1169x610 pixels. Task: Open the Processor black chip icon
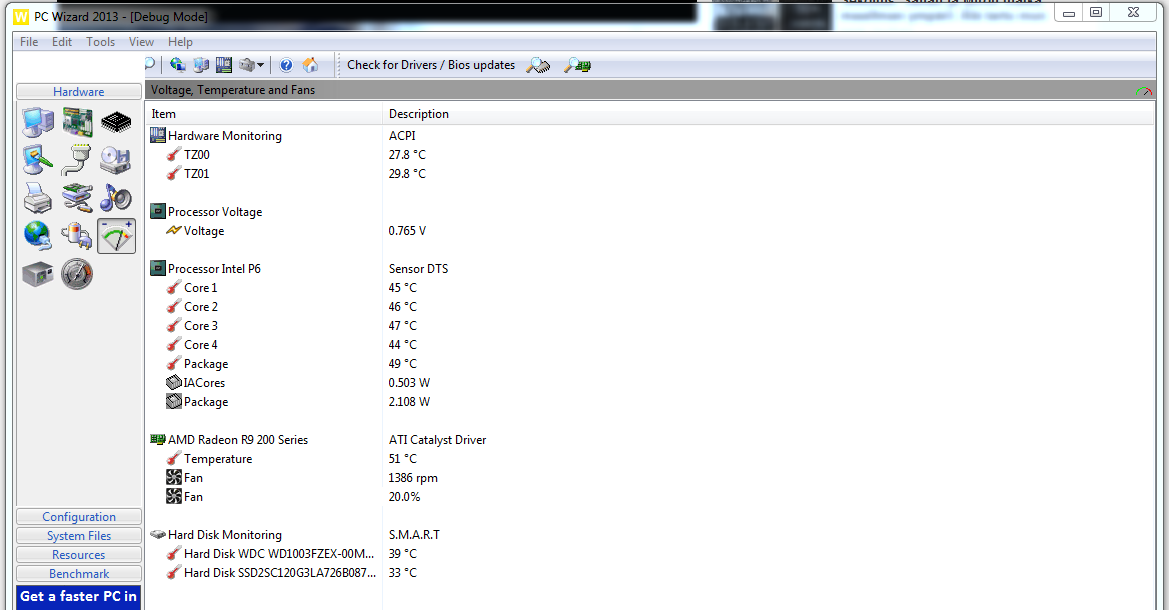tap(116, 122)
